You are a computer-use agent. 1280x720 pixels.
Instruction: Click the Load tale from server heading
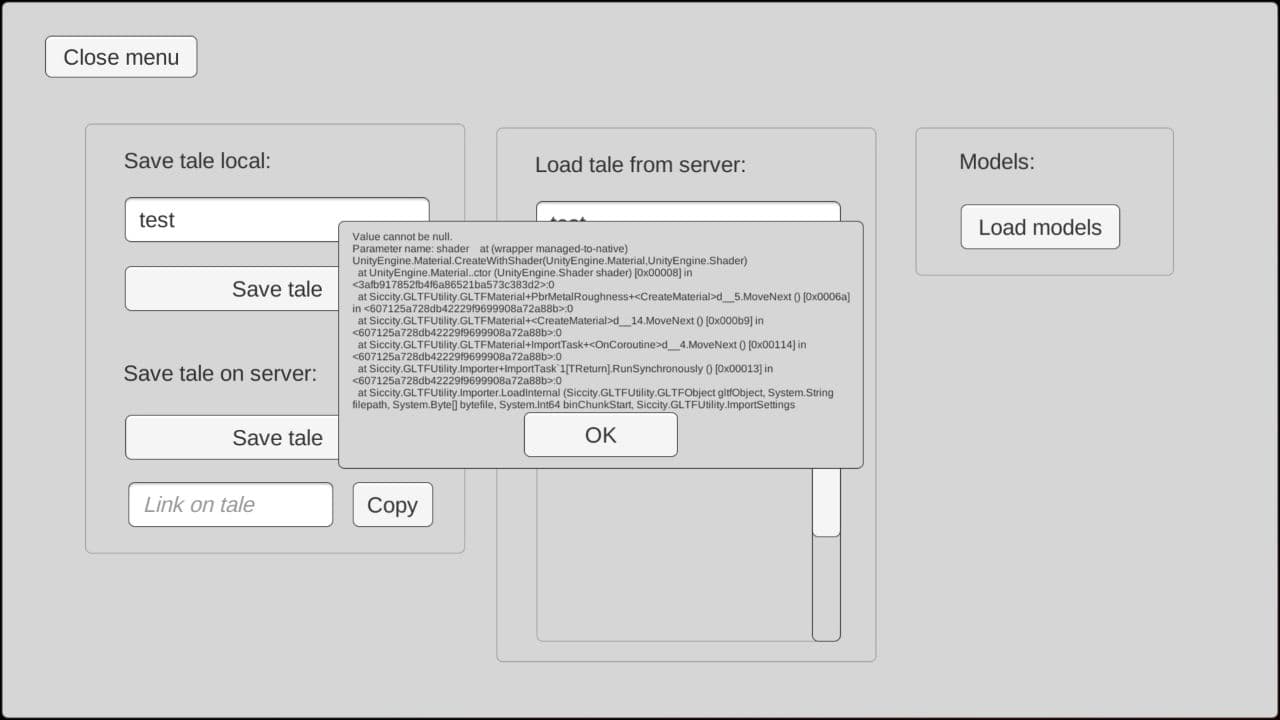(x=638, y=165)
